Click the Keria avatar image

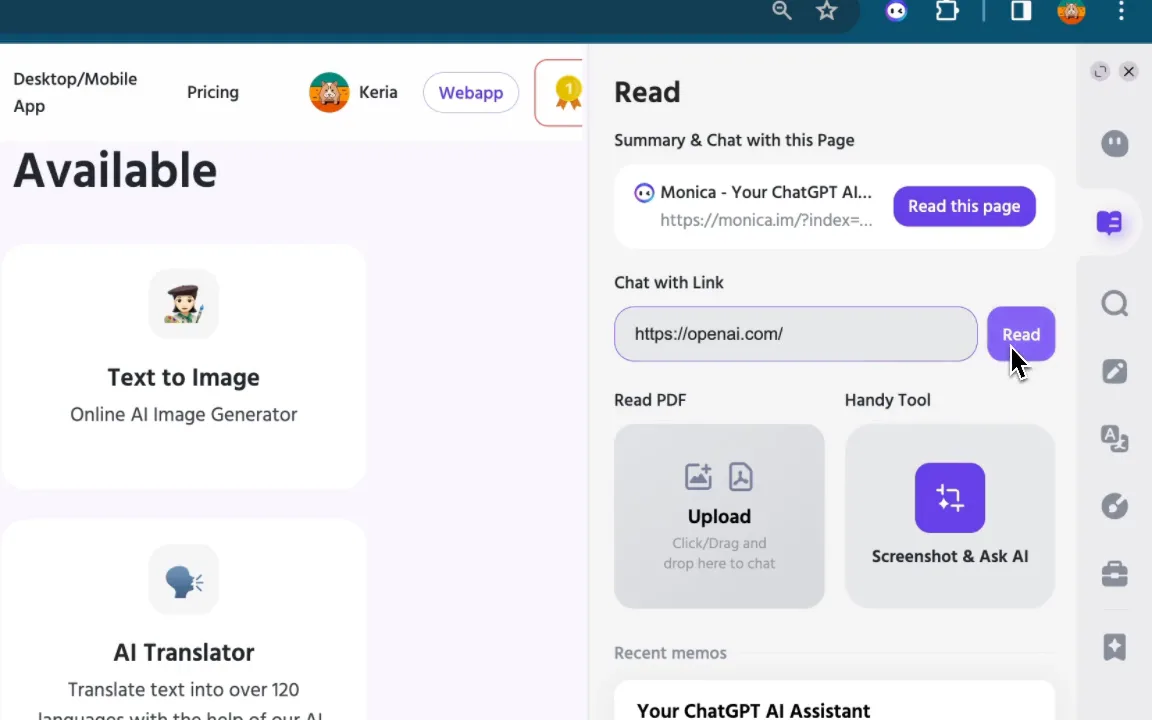[329, 93]
